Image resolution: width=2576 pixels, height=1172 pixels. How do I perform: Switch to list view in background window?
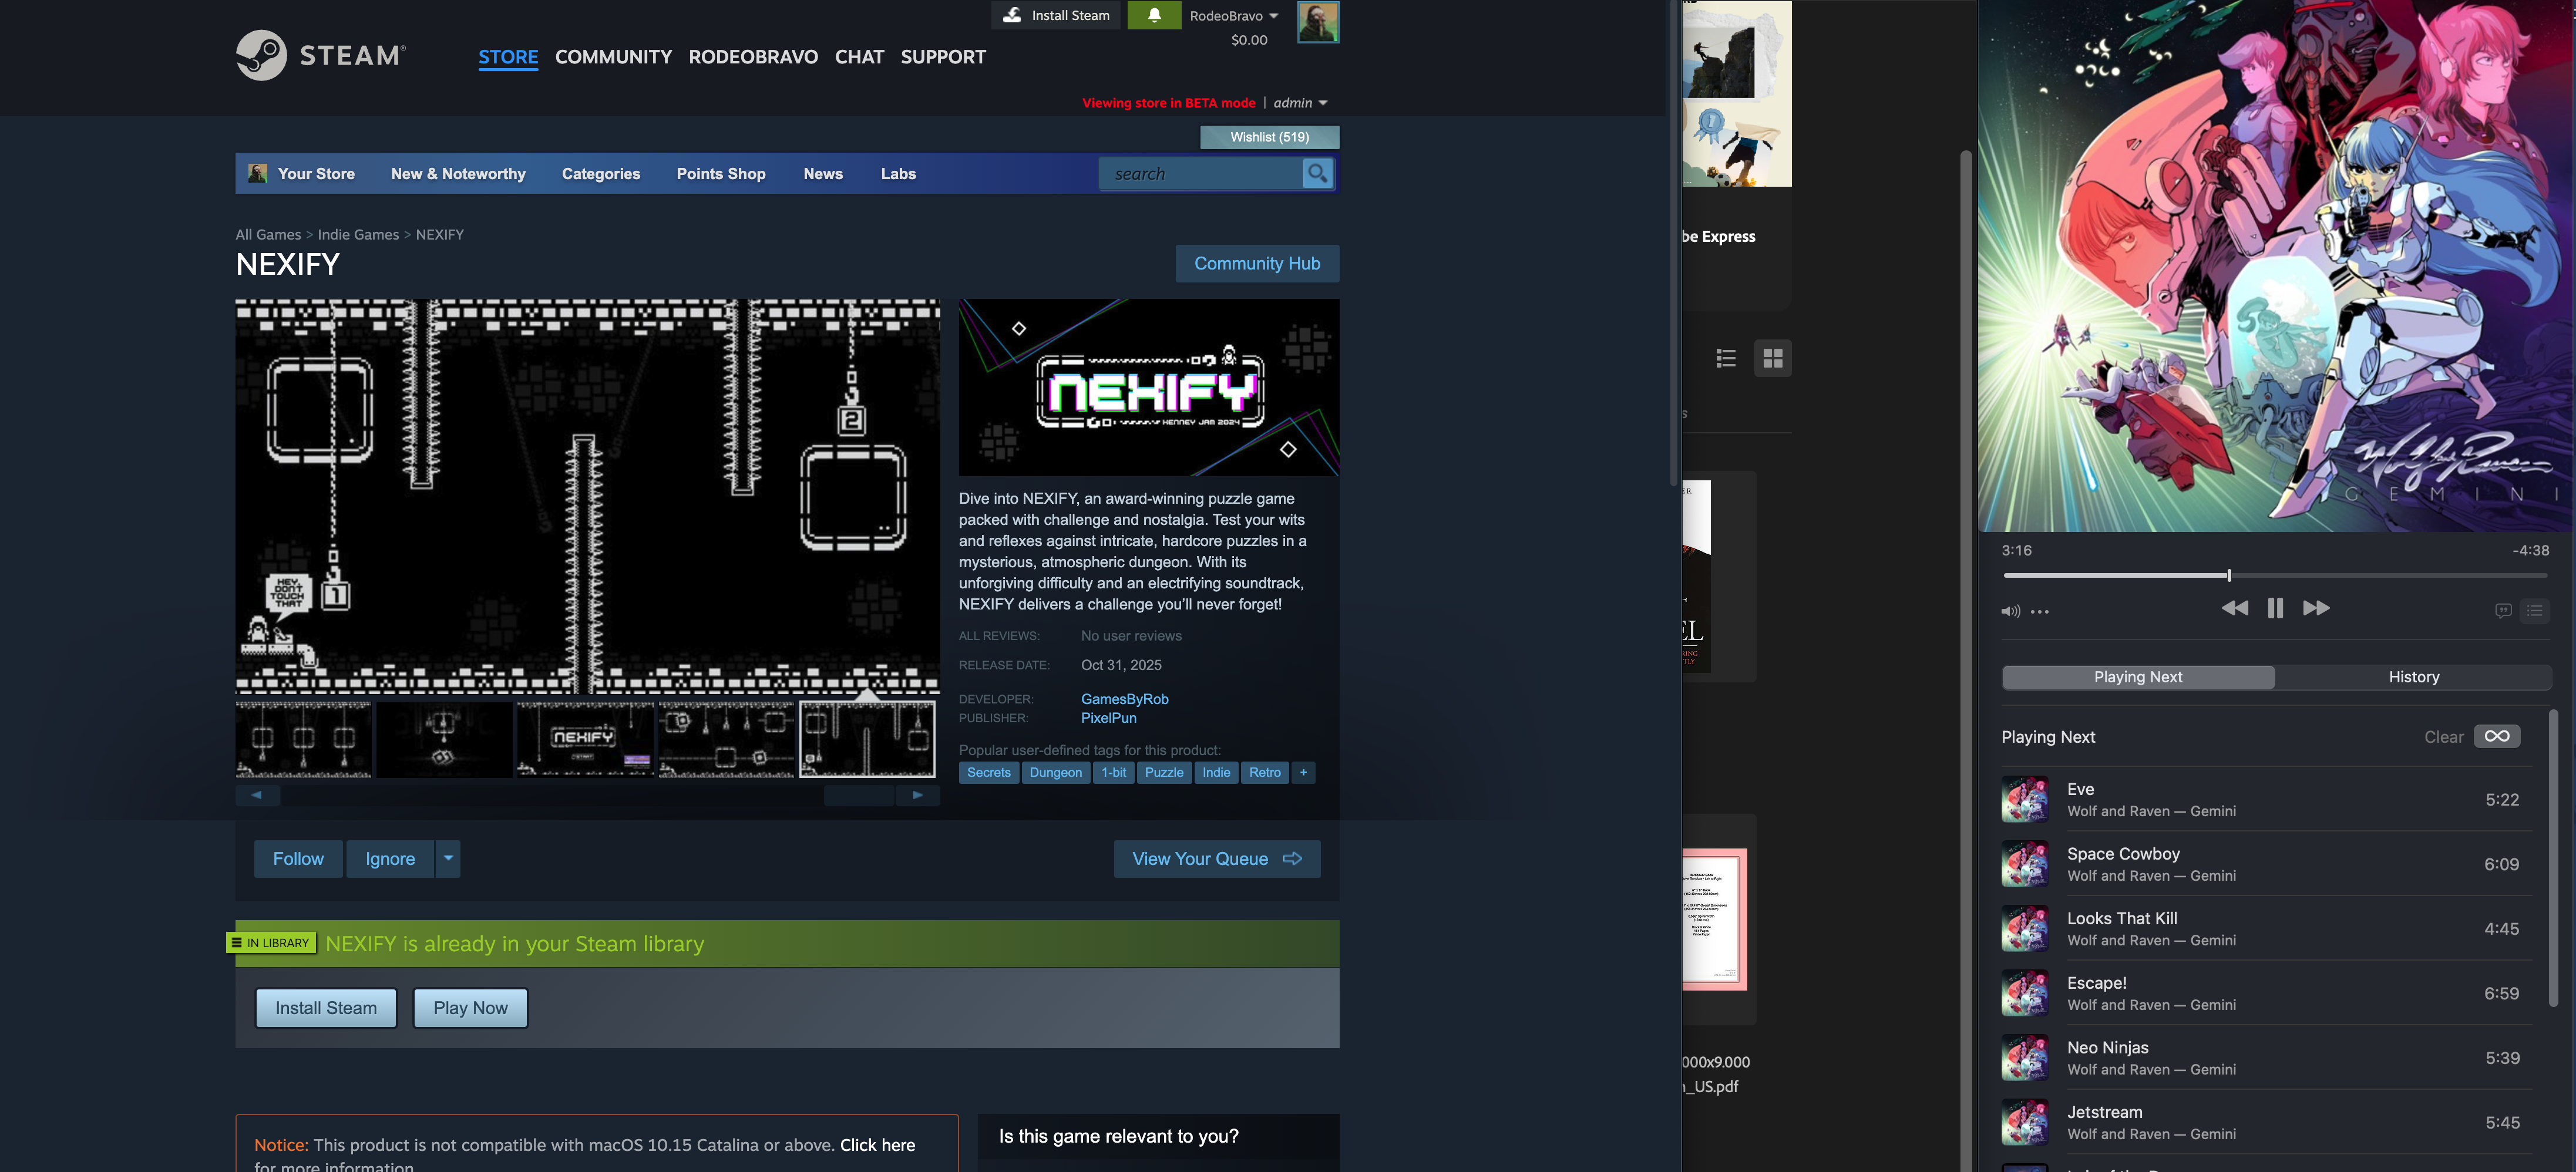coord(1726,358)
